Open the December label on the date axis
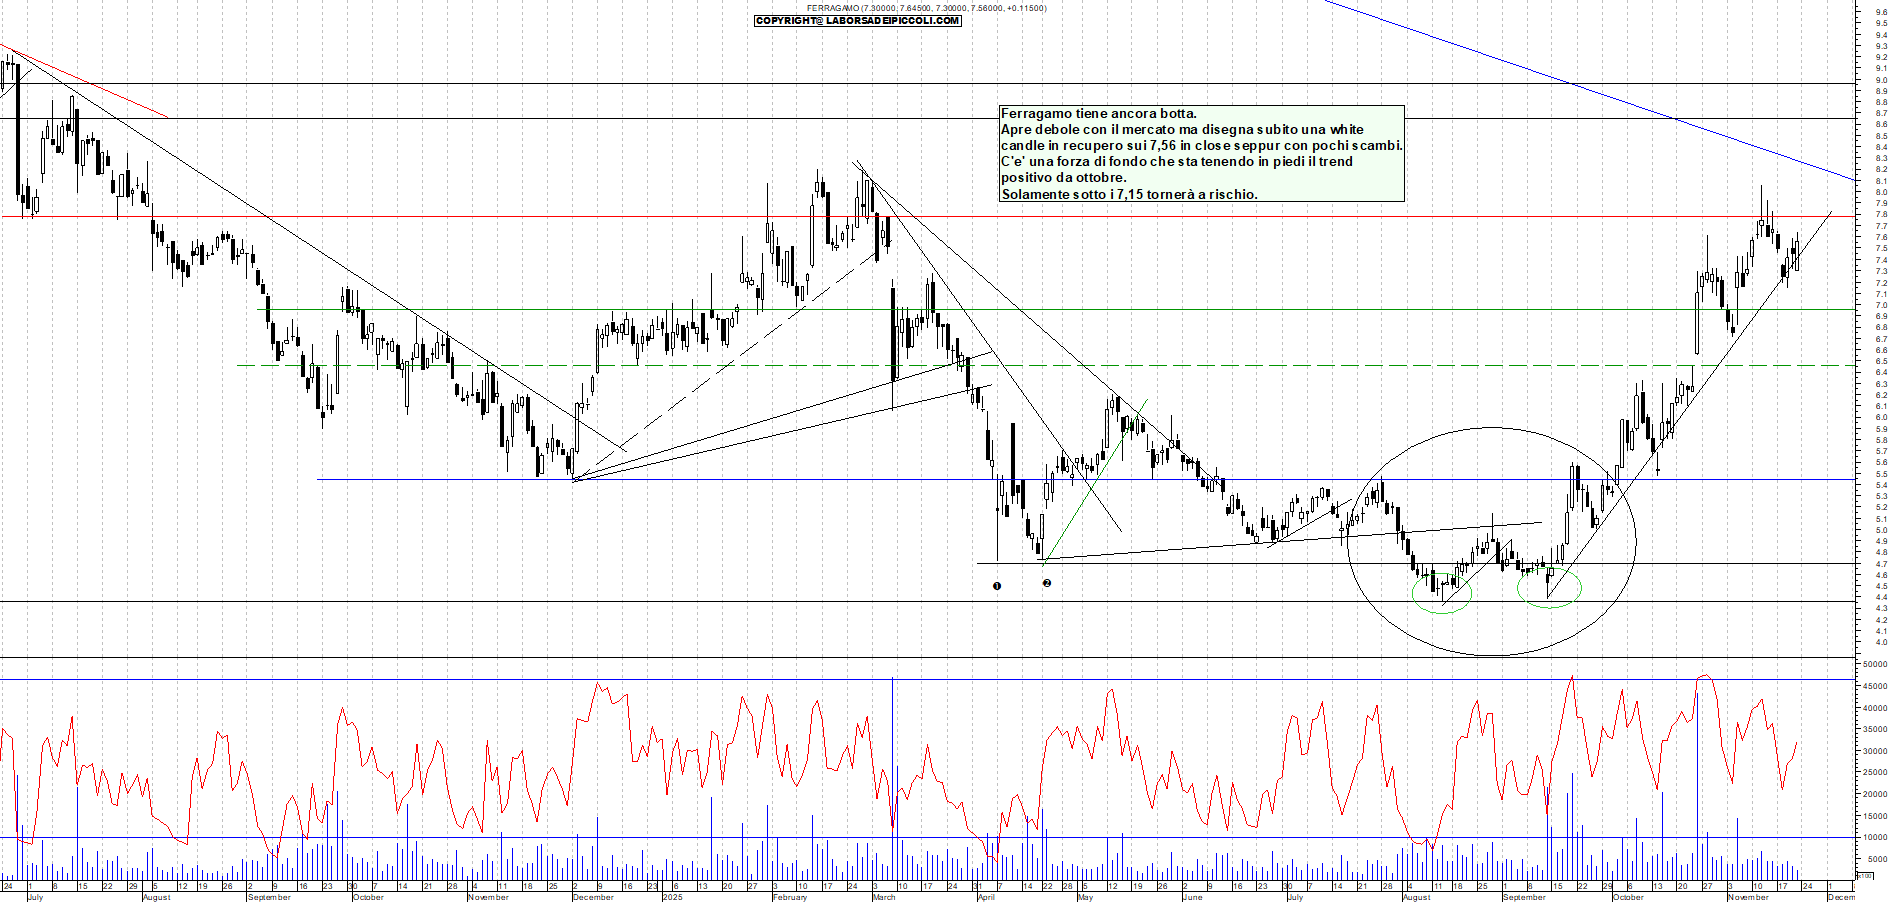 click(591, 897)
